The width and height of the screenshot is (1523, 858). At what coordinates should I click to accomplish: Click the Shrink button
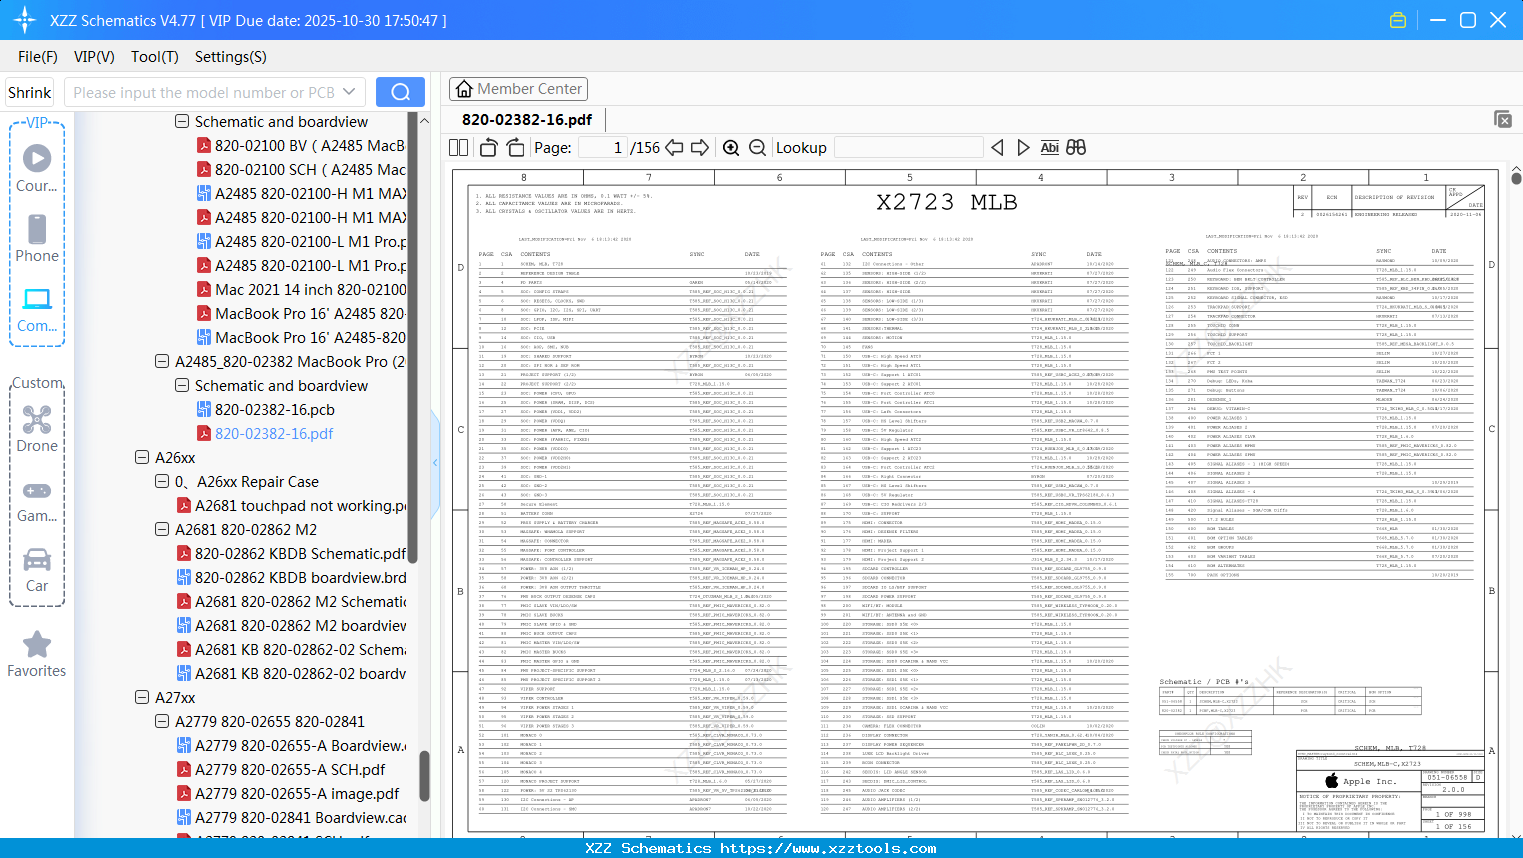(x=29, y=92)
